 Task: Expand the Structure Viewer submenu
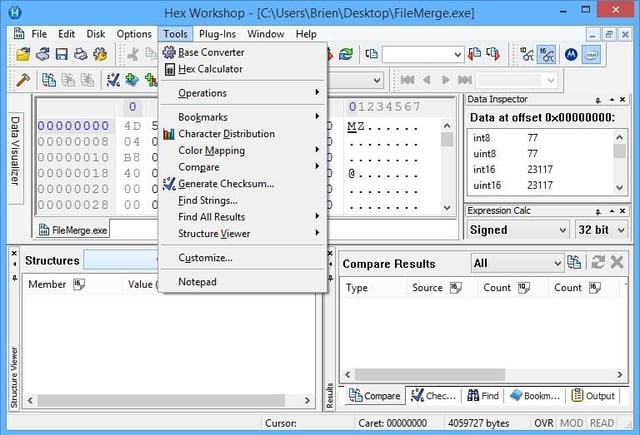tap(243, 234)
